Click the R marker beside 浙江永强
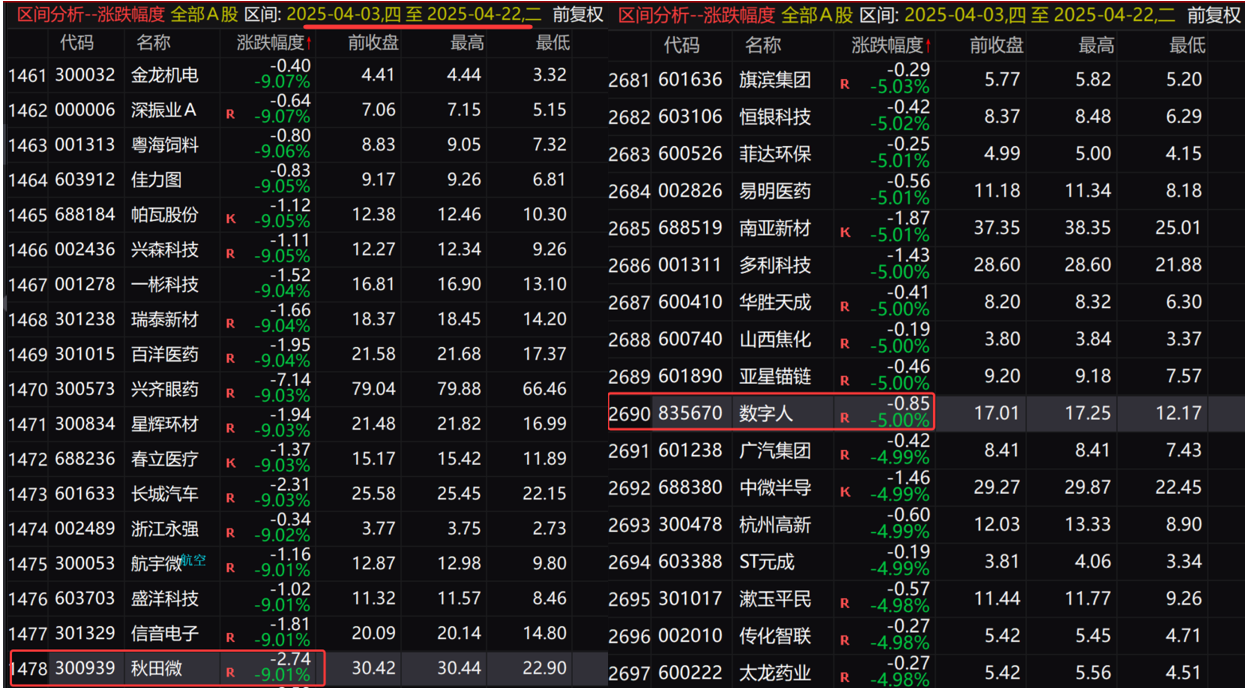This screenshot has width=1245, height=688. [231, 533]
